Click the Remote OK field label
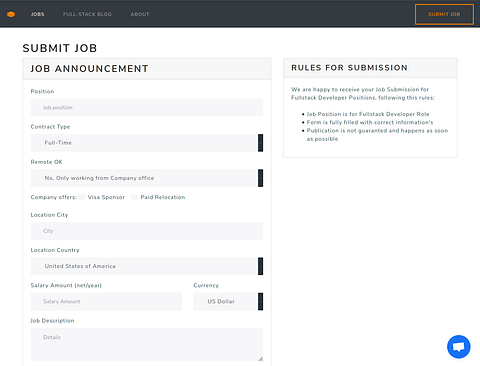 tap(46, 162)
